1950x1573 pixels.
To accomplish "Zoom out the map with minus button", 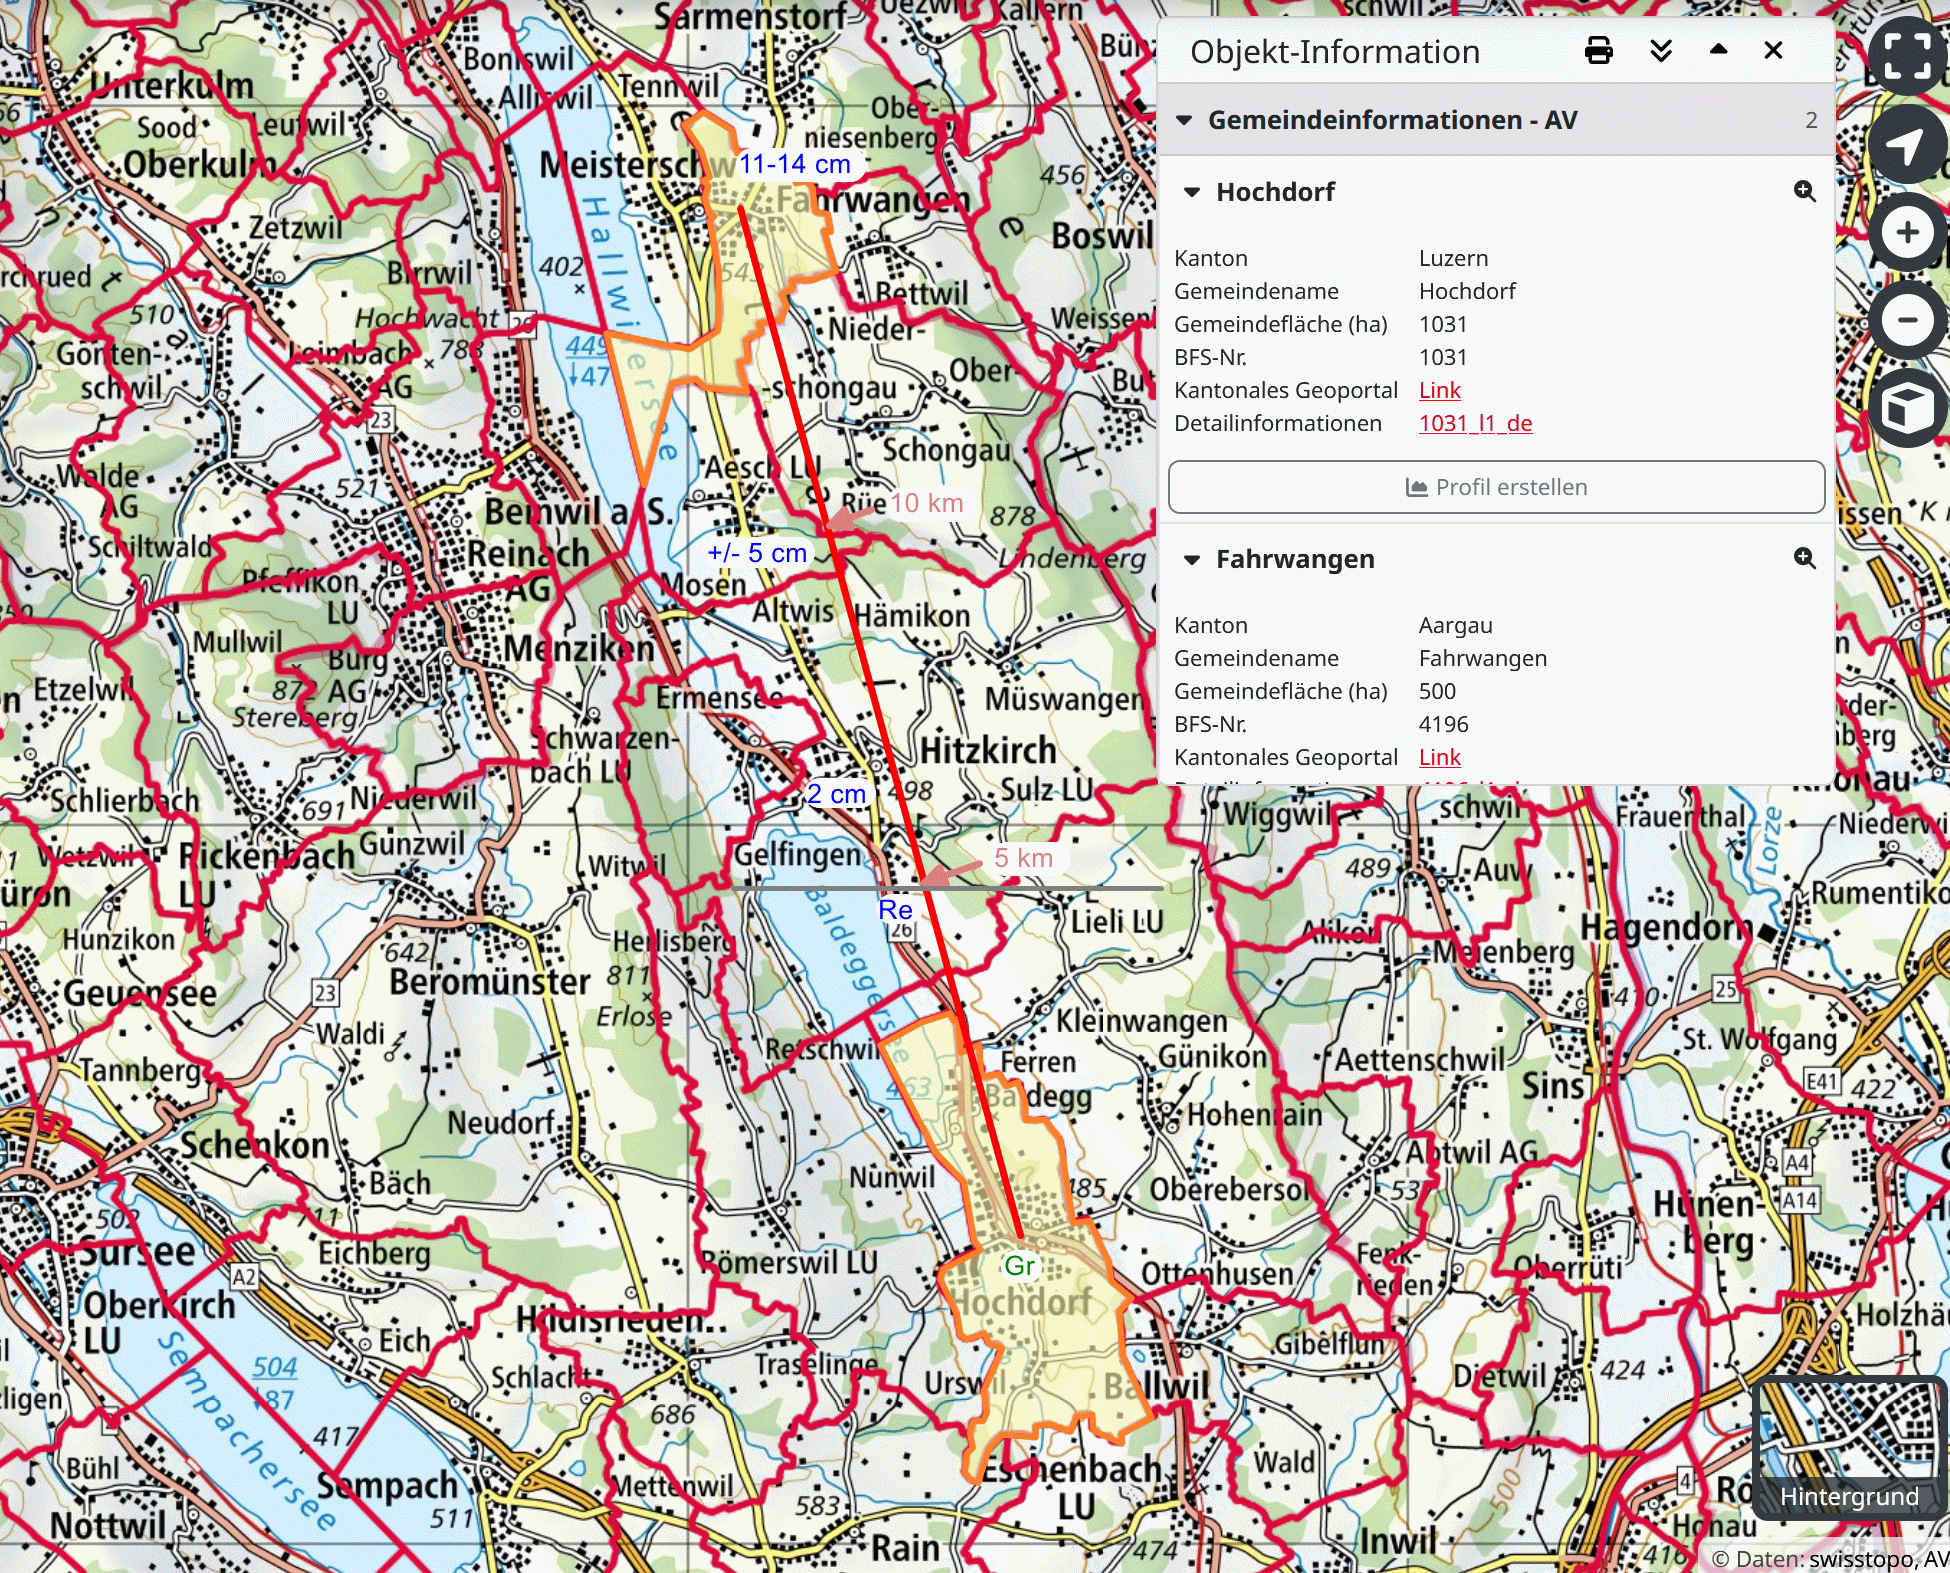I will [x=1907, y=320].
